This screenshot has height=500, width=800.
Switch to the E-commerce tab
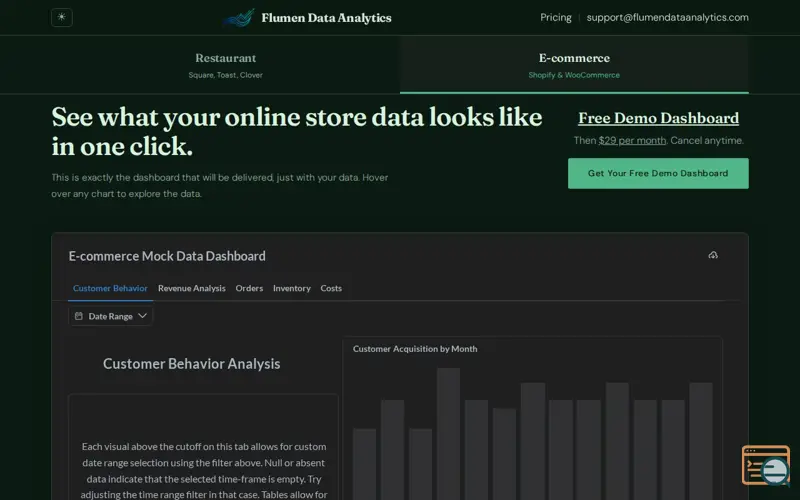[574, 65]
